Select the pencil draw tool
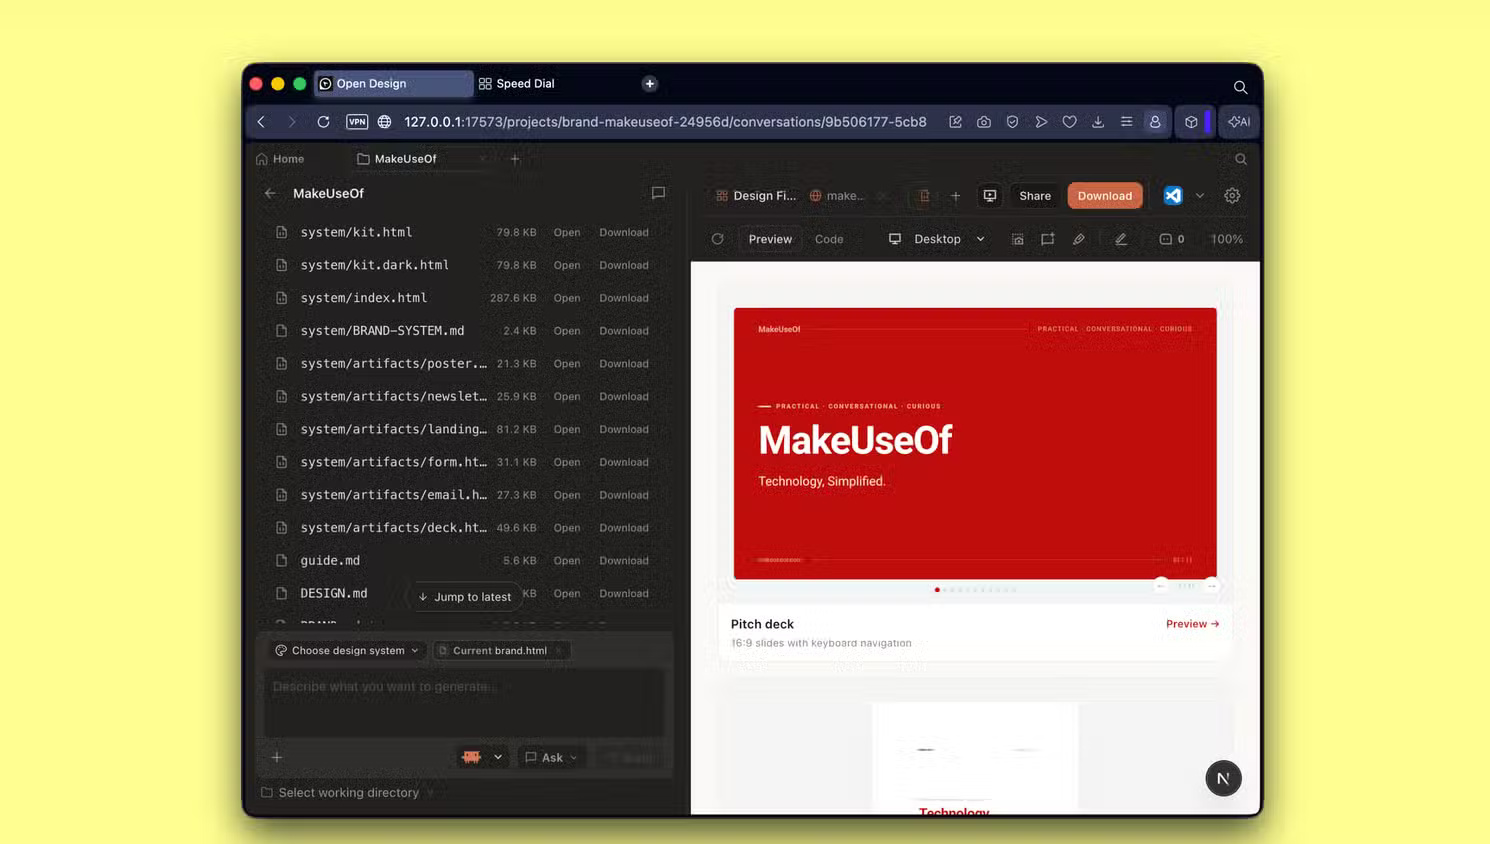Image resolution: width=1490 pixels, height=844 pixels. [1079, 239]
